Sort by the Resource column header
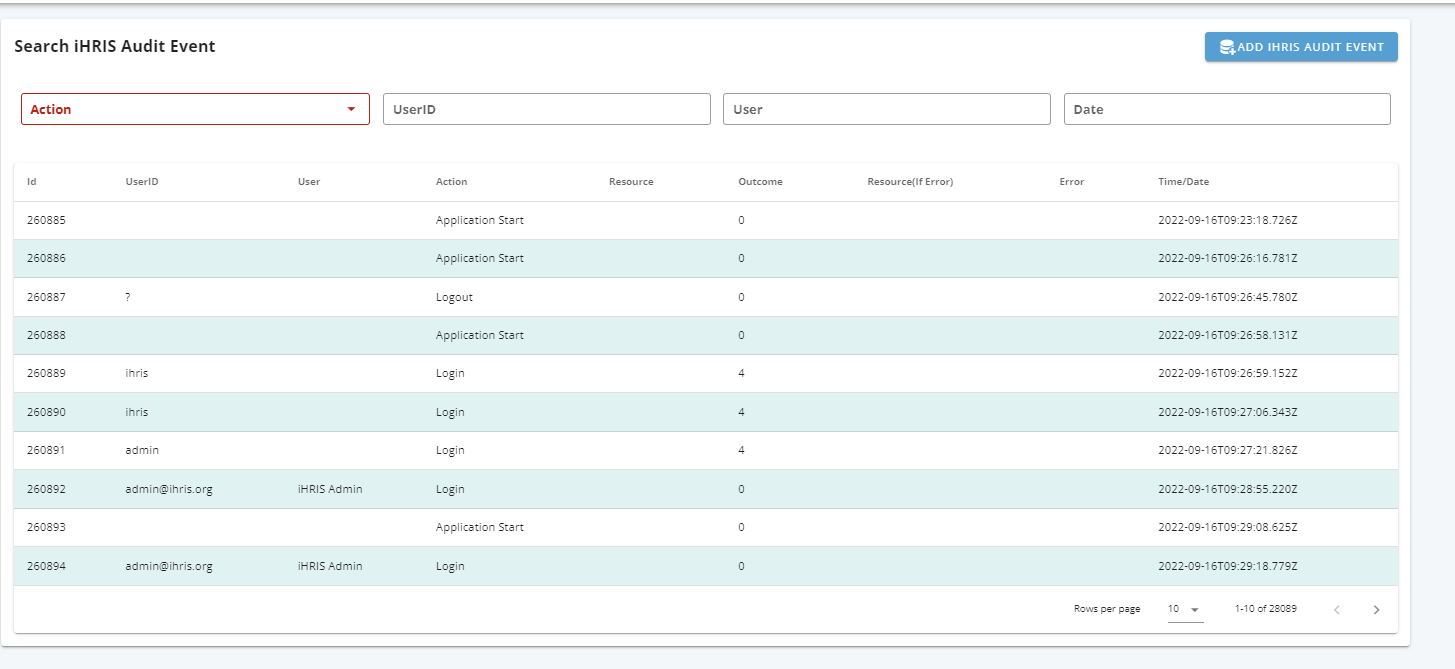The height and width of the screenshot is (669, 1455). (631, 182)
